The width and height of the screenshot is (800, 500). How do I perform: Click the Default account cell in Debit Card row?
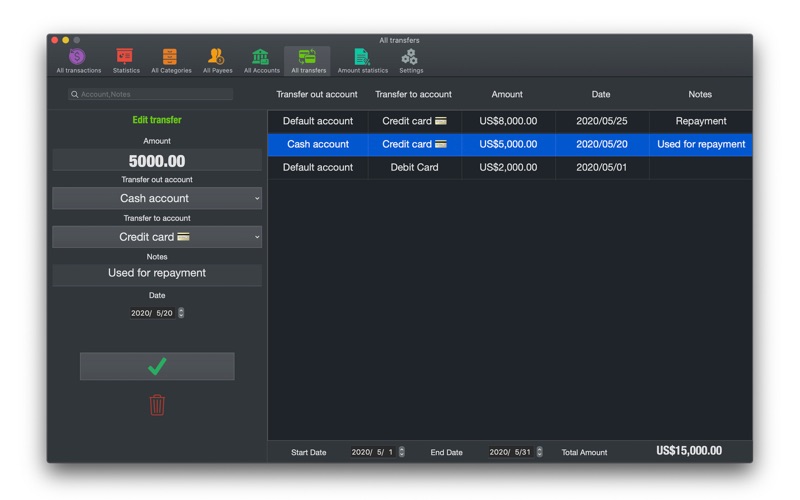tap(318, 167)
